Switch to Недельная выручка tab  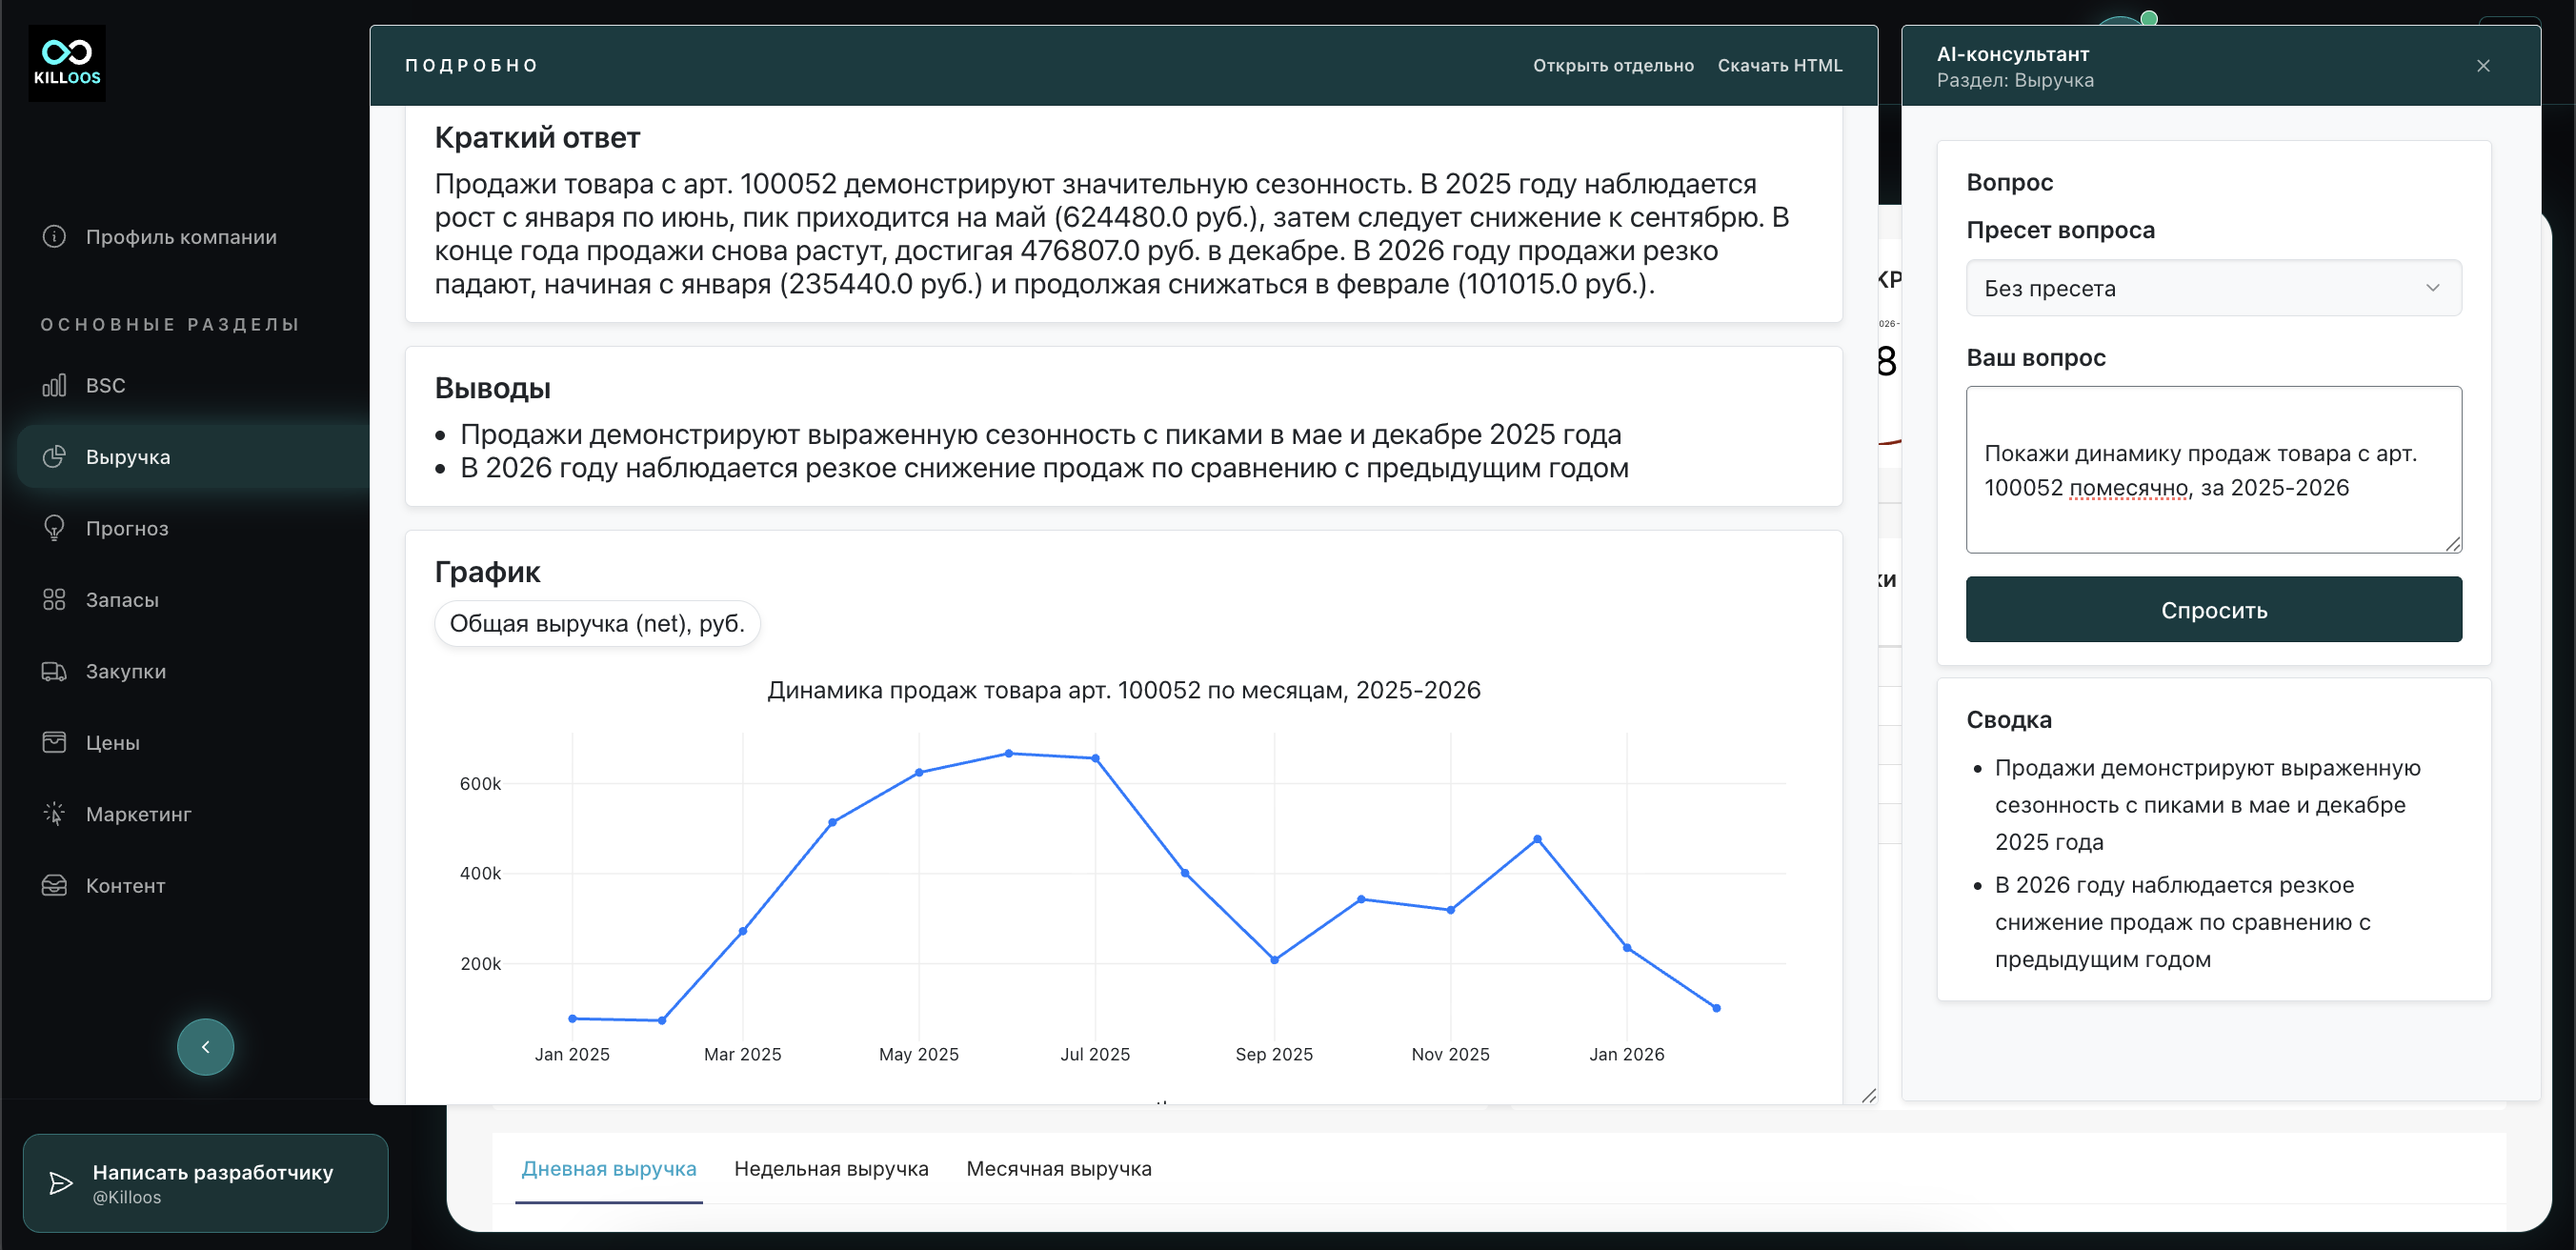pos(831,1168)
